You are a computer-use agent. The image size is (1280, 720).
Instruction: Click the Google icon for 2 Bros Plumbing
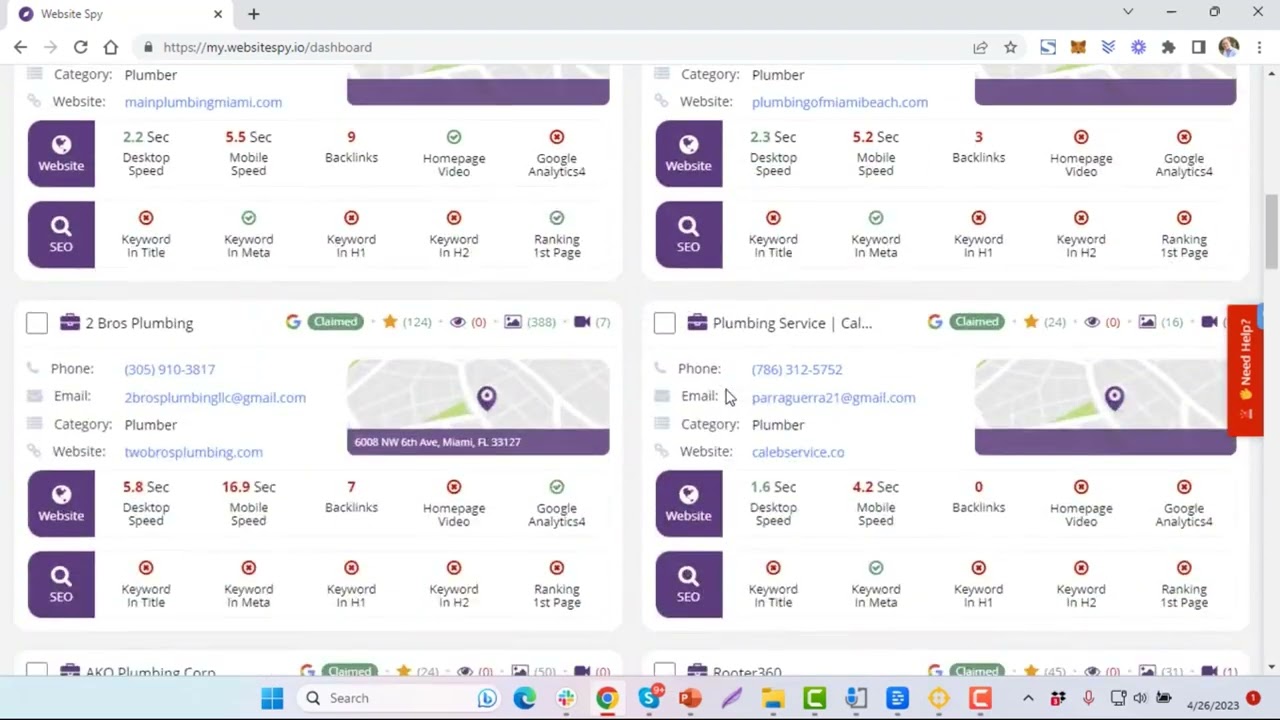click(293, 322)
